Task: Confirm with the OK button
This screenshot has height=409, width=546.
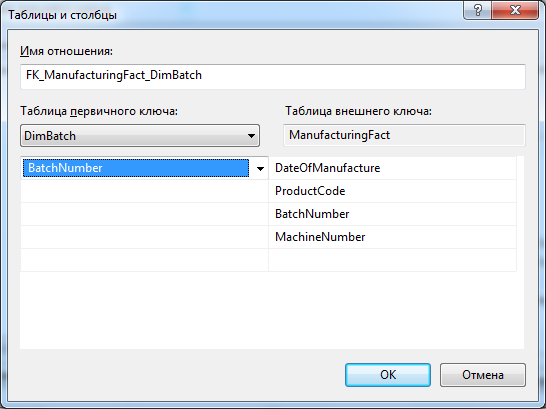Action: click(388, 375)
